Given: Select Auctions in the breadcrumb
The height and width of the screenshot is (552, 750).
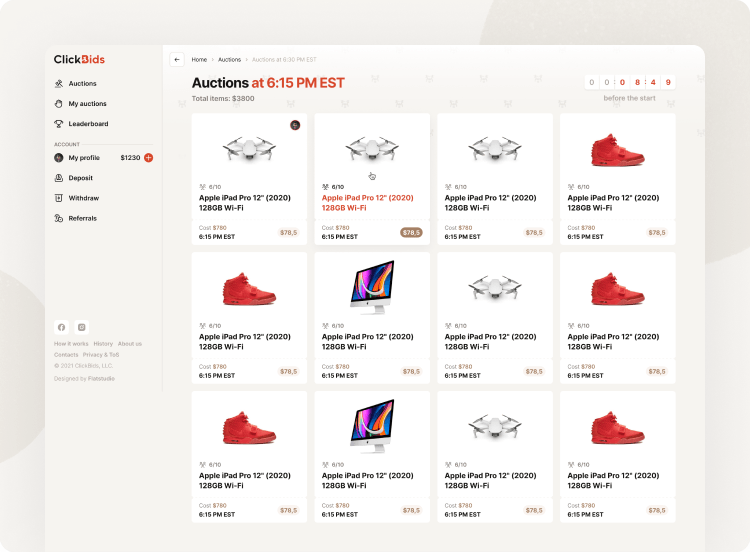Looking at the screenshot, I should (229, 60).
